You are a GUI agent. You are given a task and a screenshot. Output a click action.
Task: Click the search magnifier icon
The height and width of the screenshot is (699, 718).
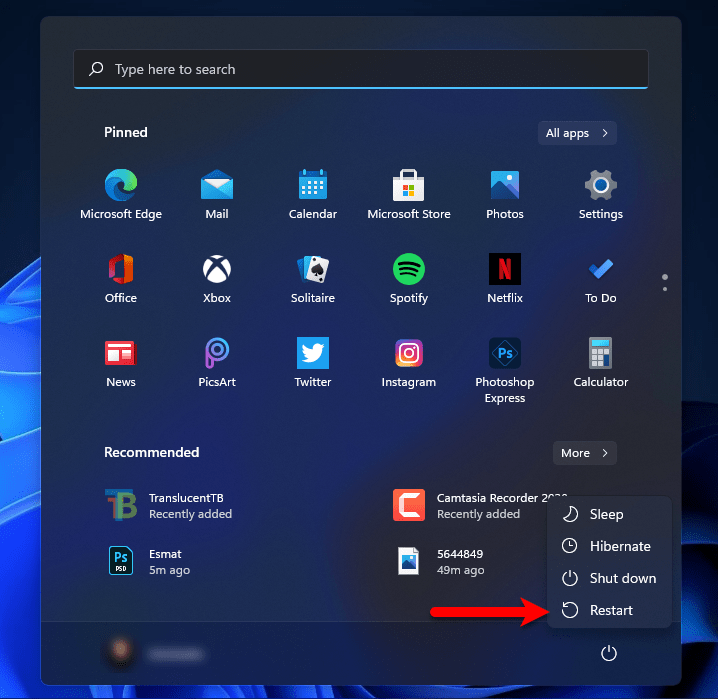point(96,69)
